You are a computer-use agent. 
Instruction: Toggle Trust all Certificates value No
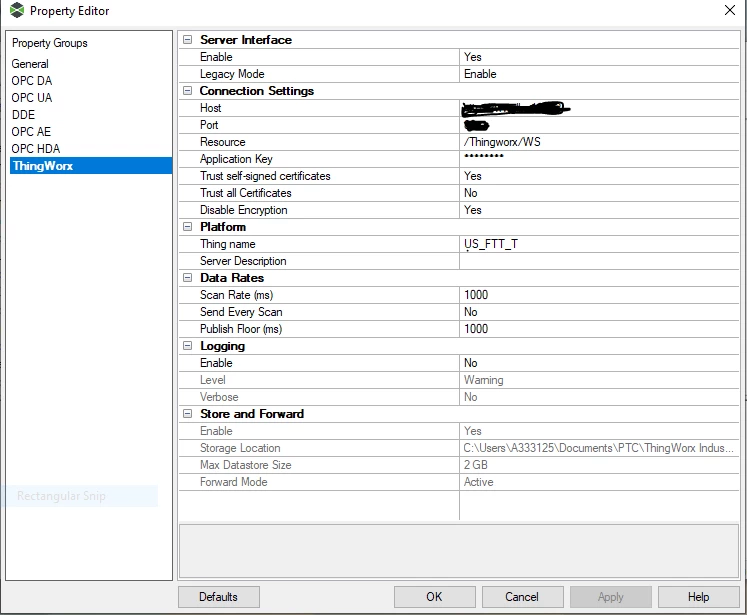coord(599,193)
